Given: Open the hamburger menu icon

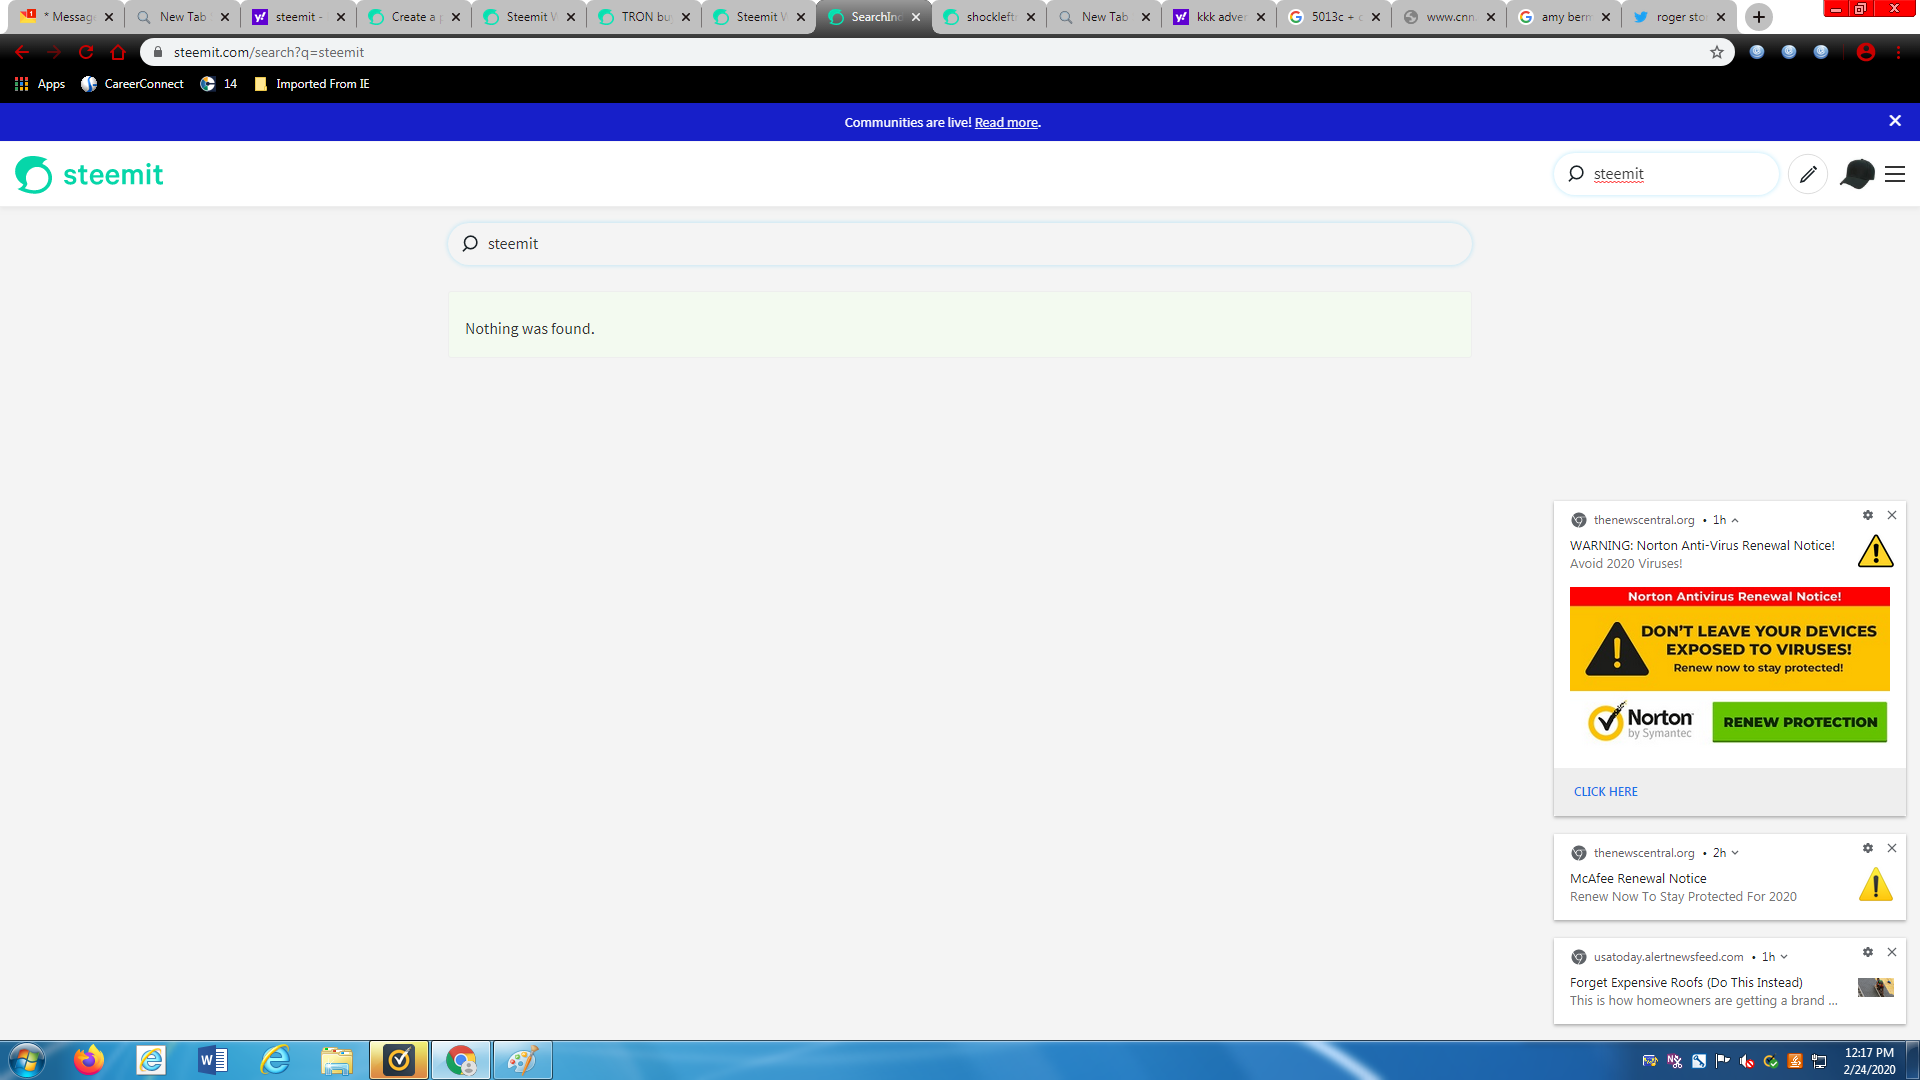Looking at the screenshot, I should pos(1895,174).
